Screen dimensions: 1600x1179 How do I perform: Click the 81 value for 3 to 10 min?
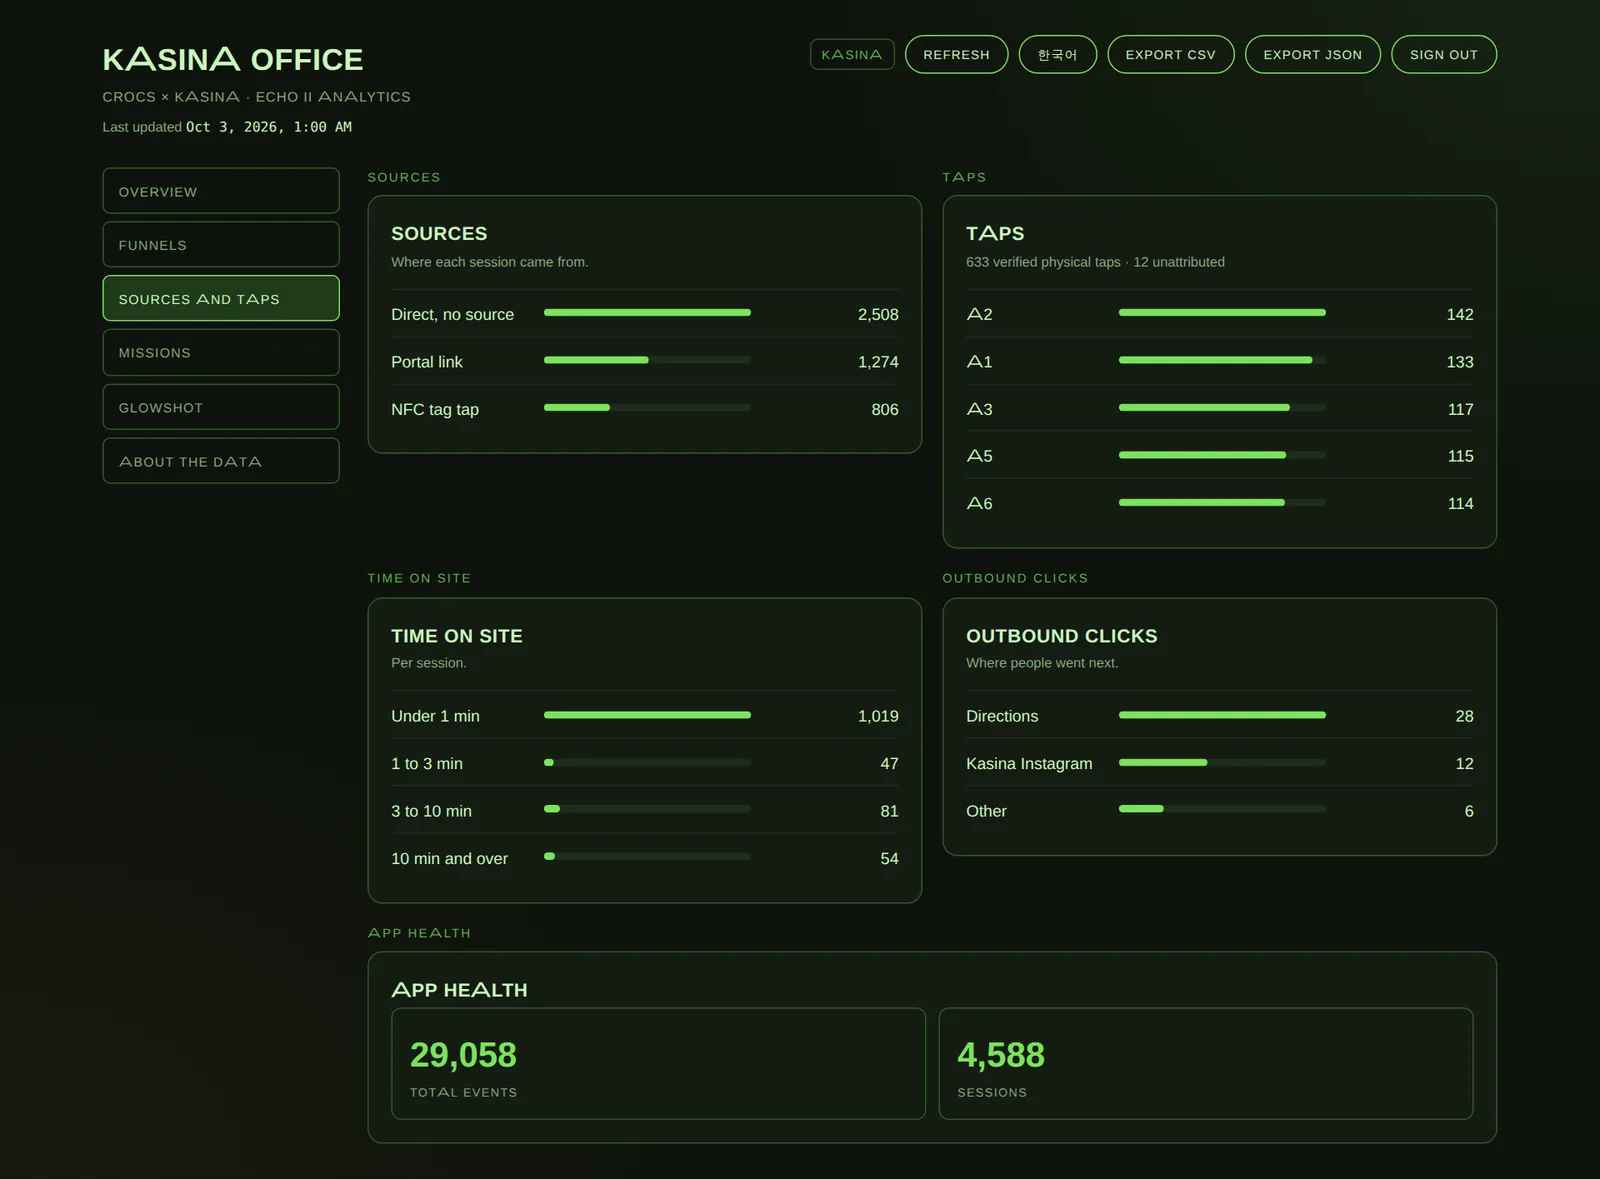pyautogui.click(x=889, y=811)
